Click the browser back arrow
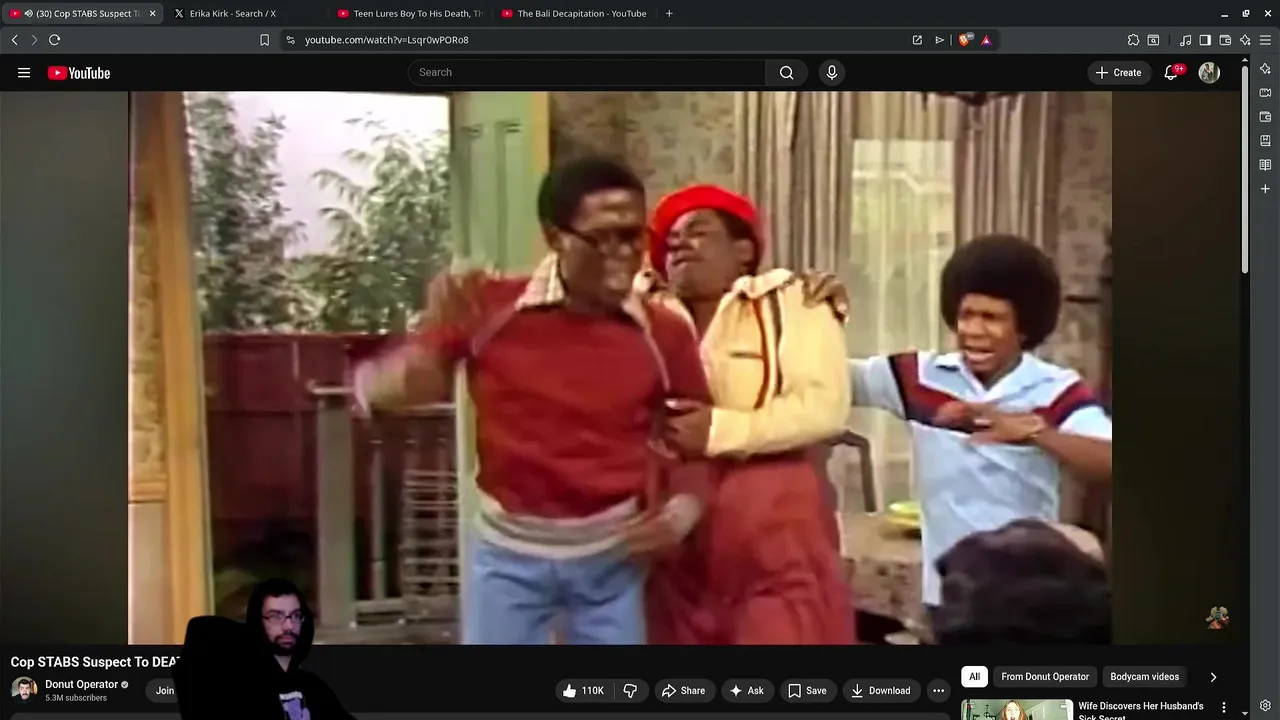This screenshot has width=1280, height=720. pos(14,40)
